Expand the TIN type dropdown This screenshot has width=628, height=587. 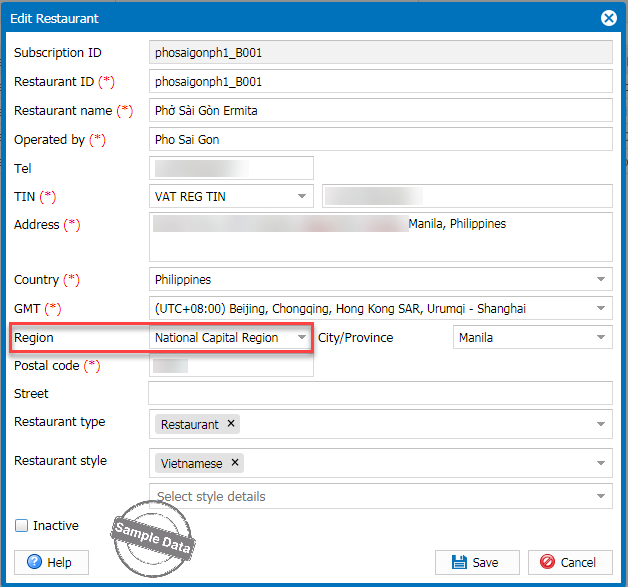(x=302, y=197)
